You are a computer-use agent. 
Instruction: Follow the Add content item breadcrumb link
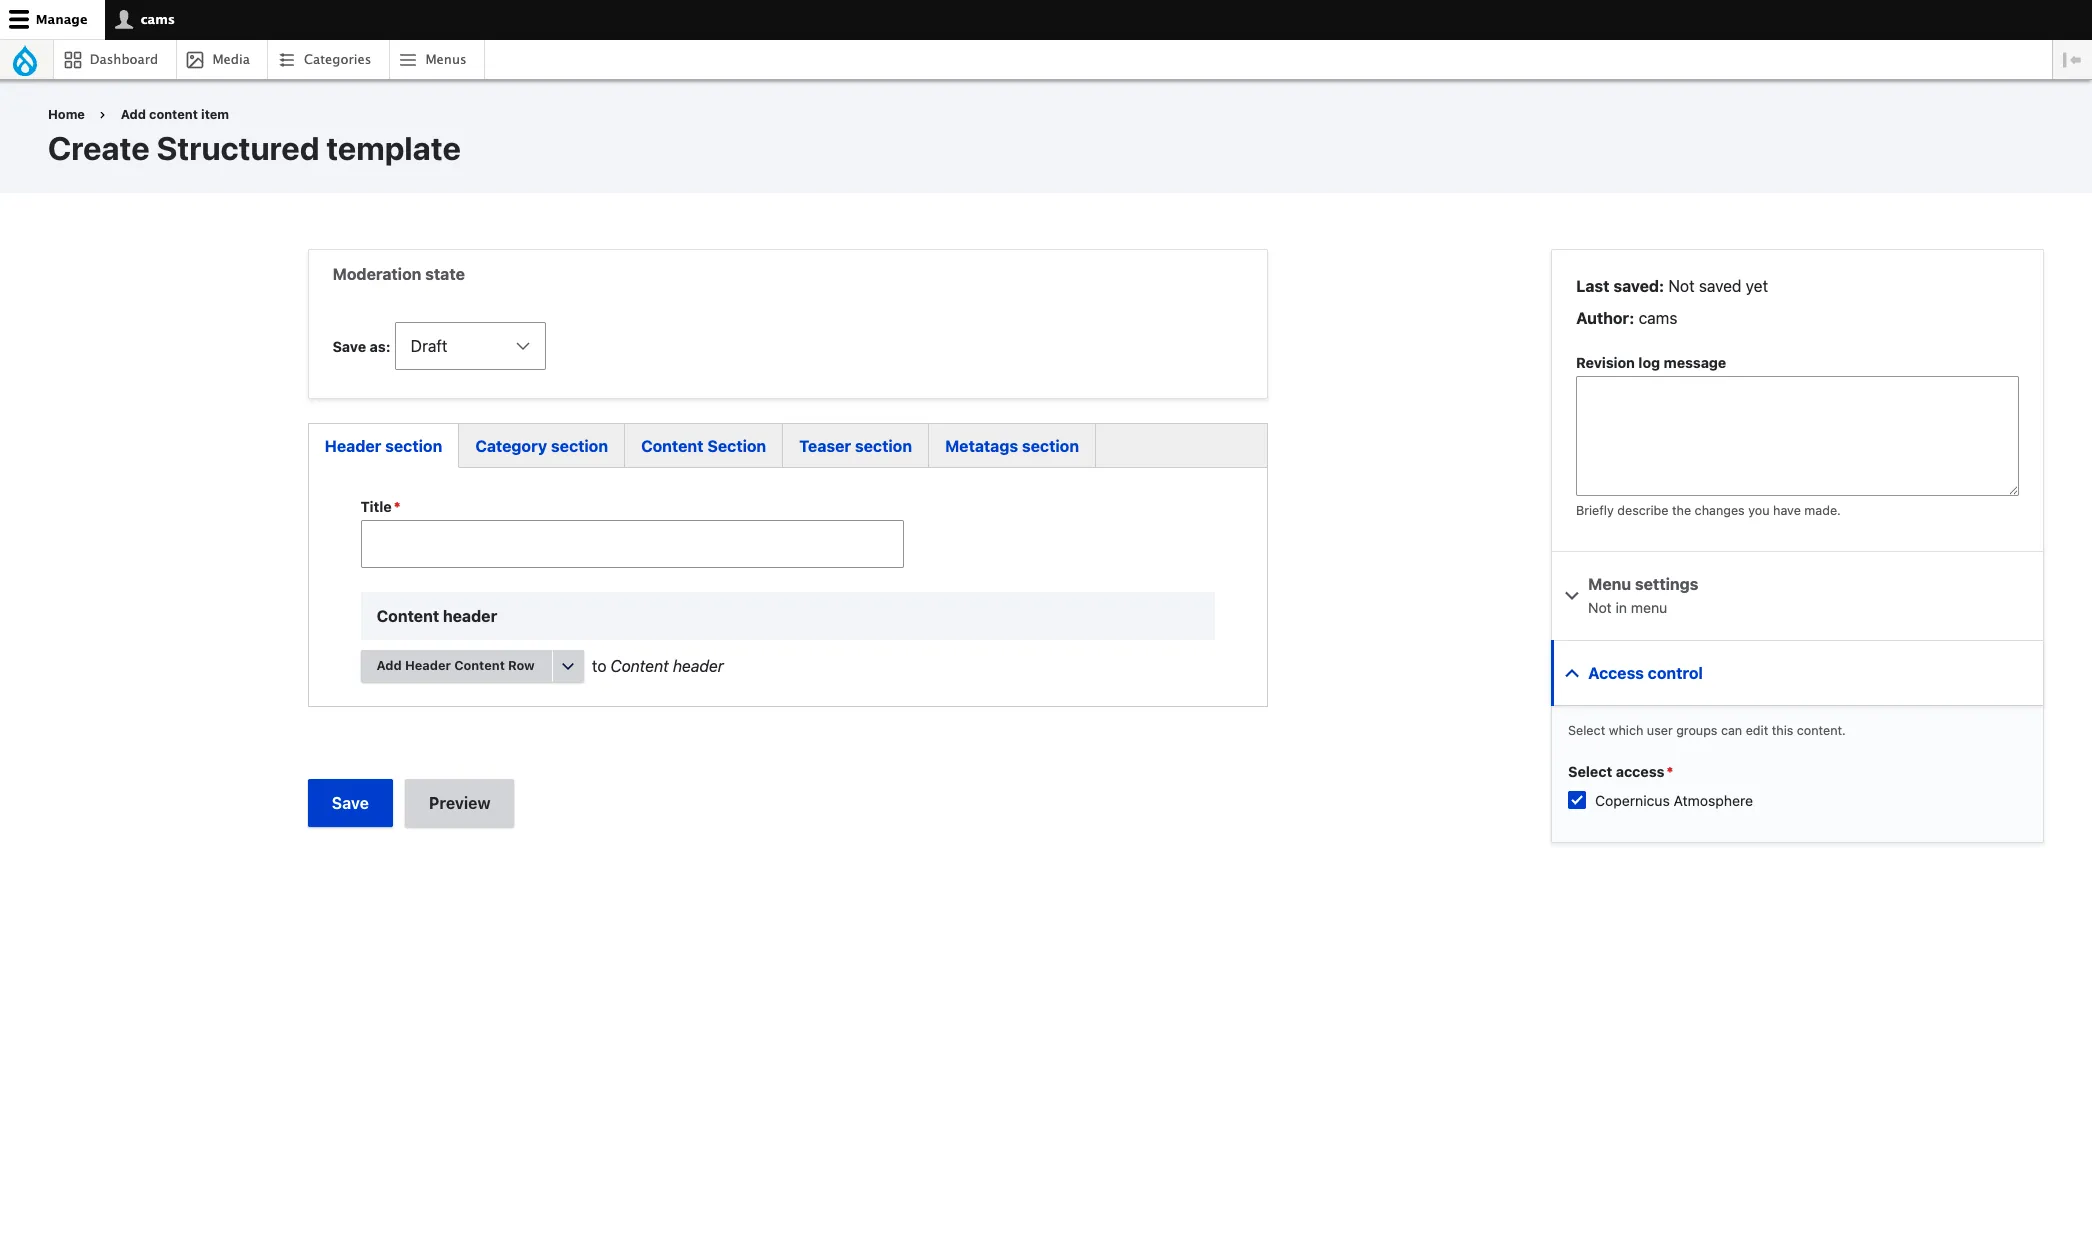click(175, 115)
